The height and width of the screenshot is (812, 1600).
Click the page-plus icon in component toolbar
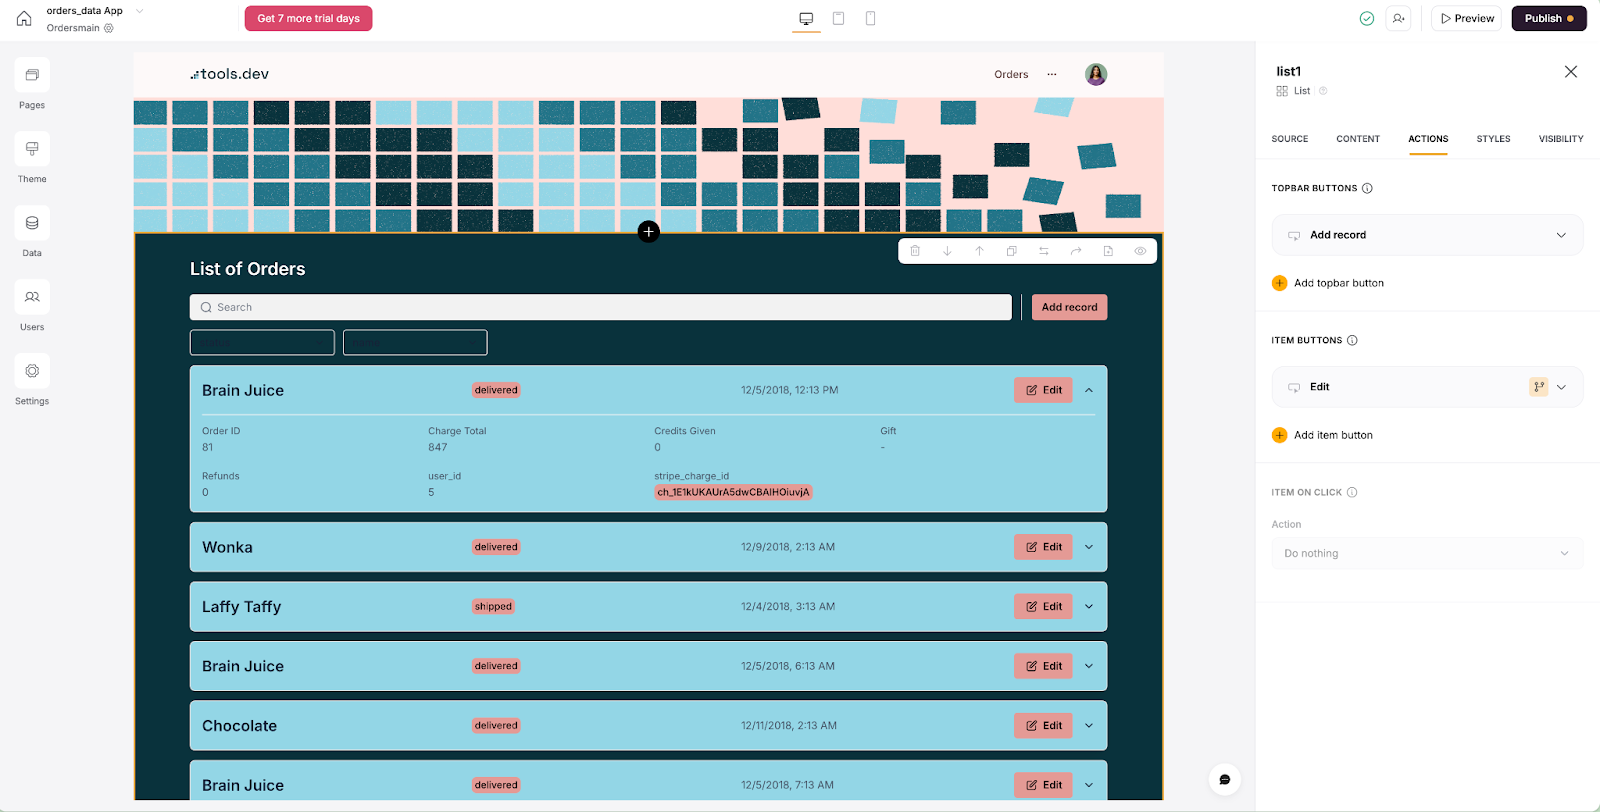1108,251
